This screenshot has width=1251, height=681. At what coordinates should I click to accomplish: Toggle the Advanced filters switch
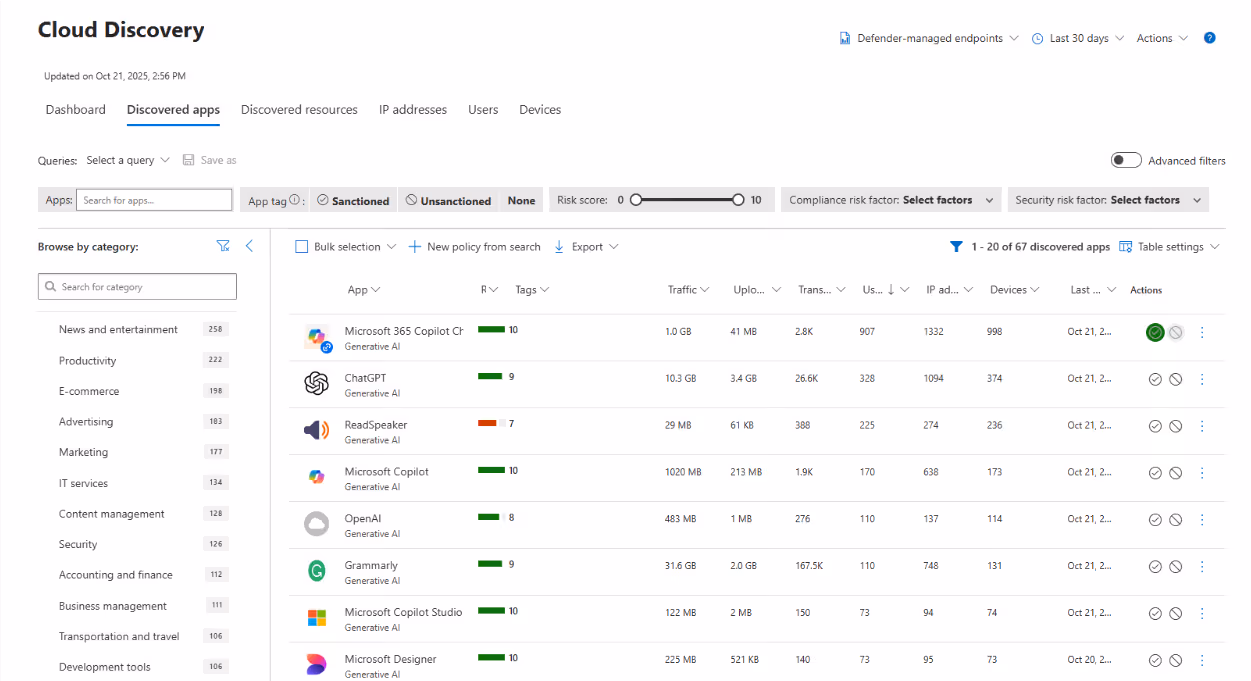1126,160
